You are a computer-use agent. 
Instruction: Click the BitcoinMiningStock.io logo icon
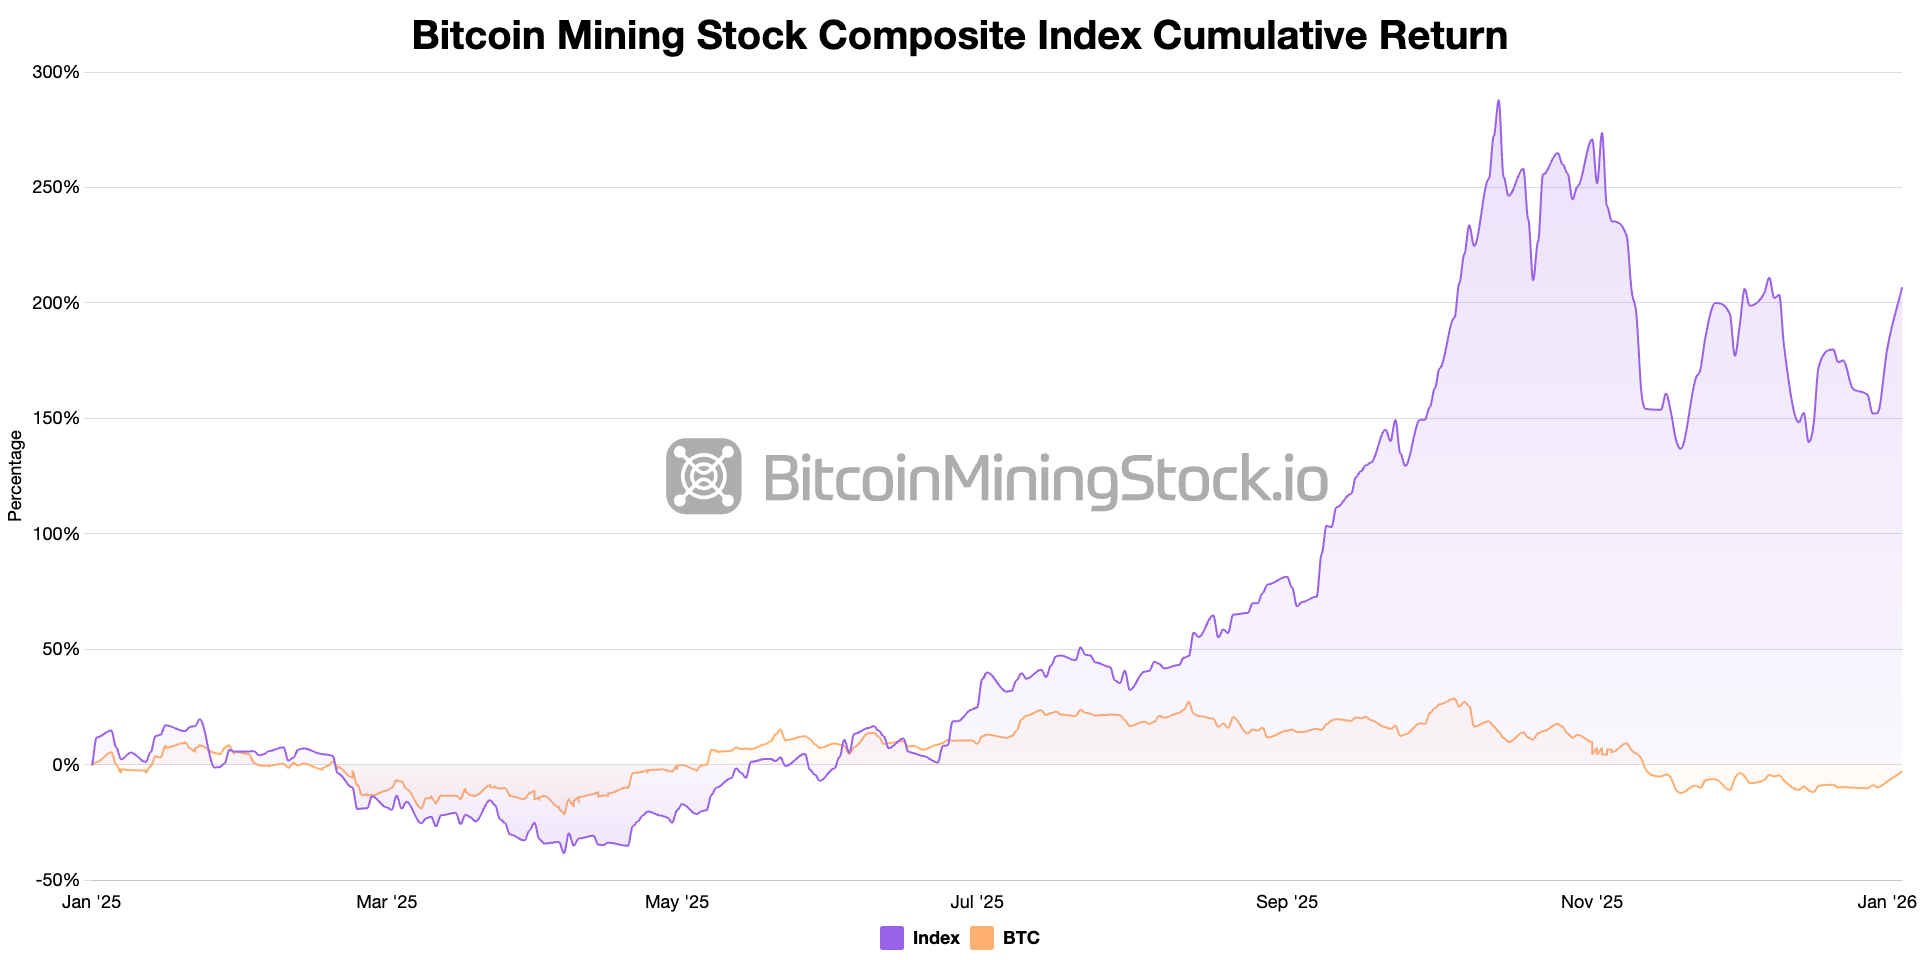click(x=704, y=476)
